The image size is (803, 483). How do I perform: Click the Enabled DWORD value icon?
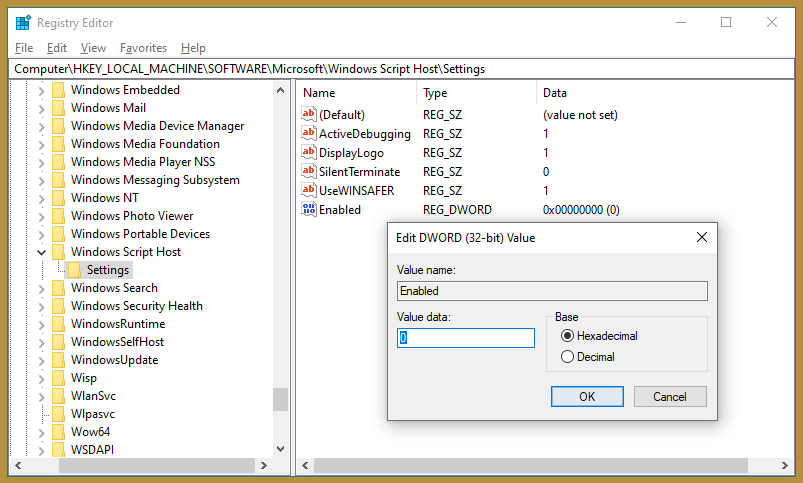point(308,210)
